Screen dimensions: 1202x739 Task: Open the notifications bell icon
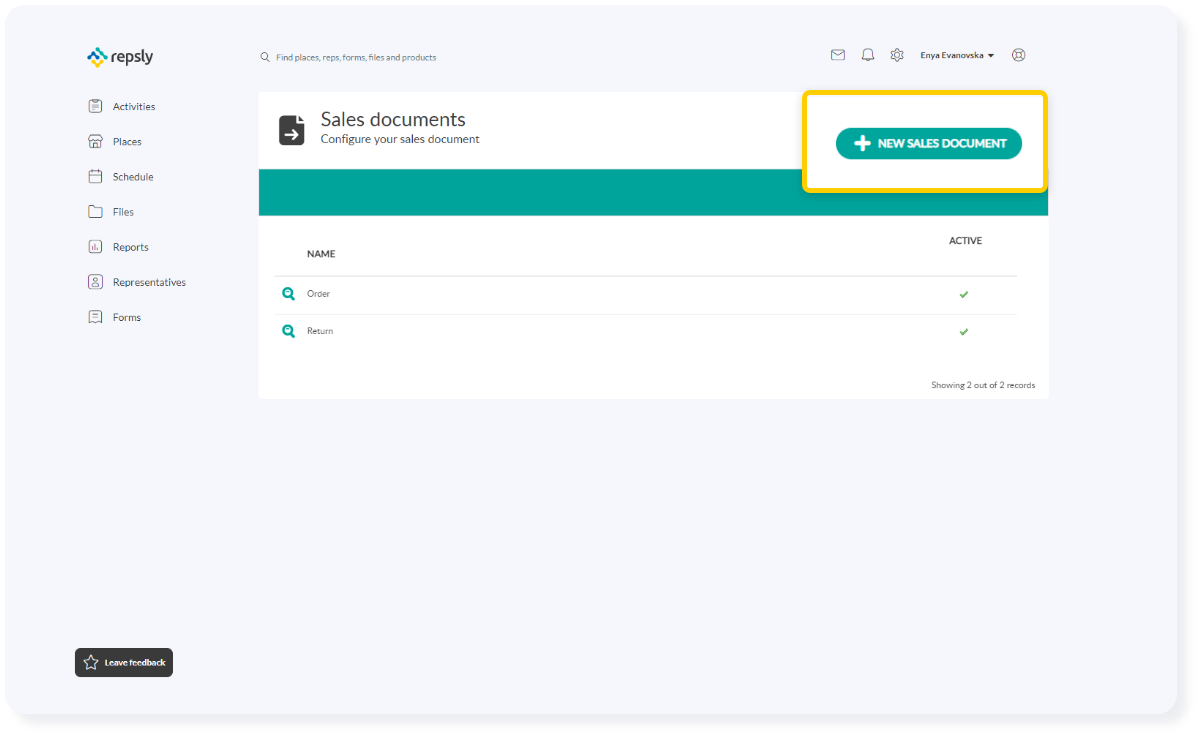(868, 55)
